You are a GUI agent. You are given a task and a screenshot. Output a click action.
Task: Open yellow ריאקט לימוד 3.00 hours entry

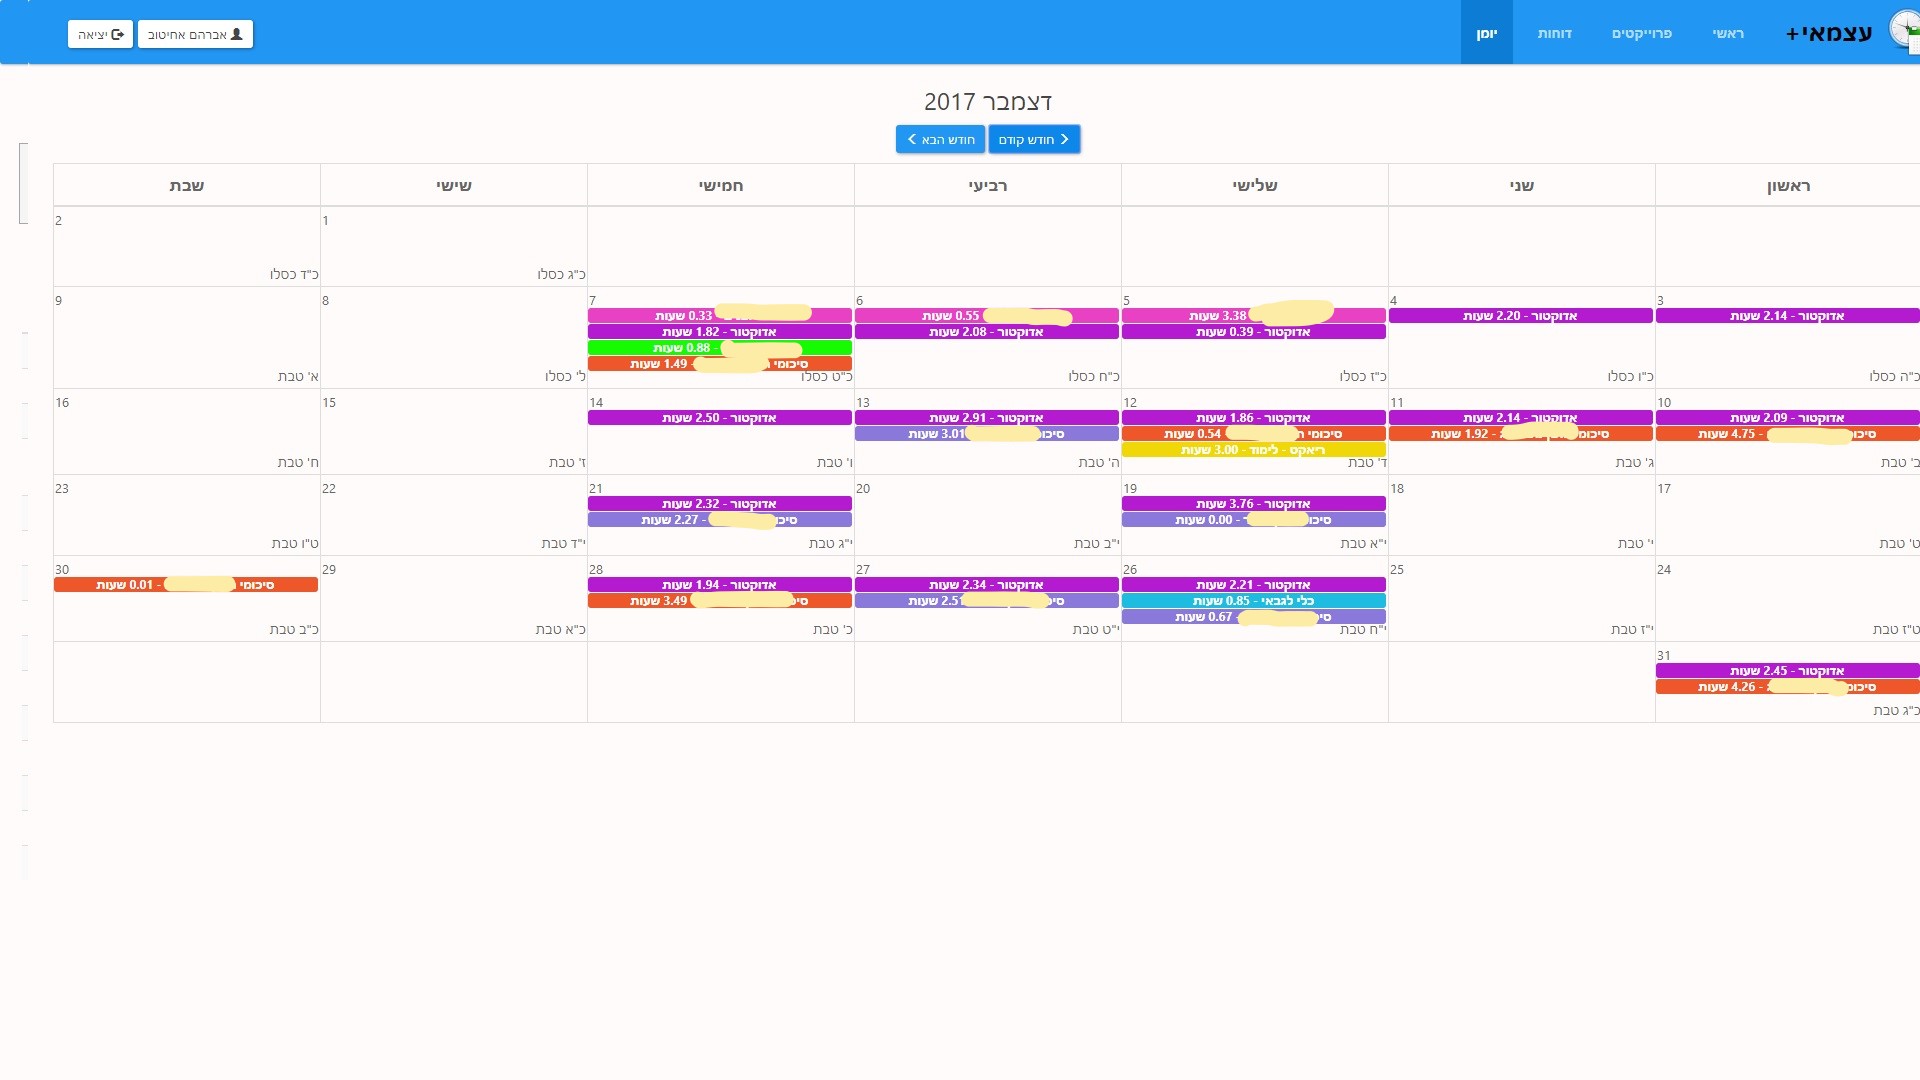click(1253, 450)
